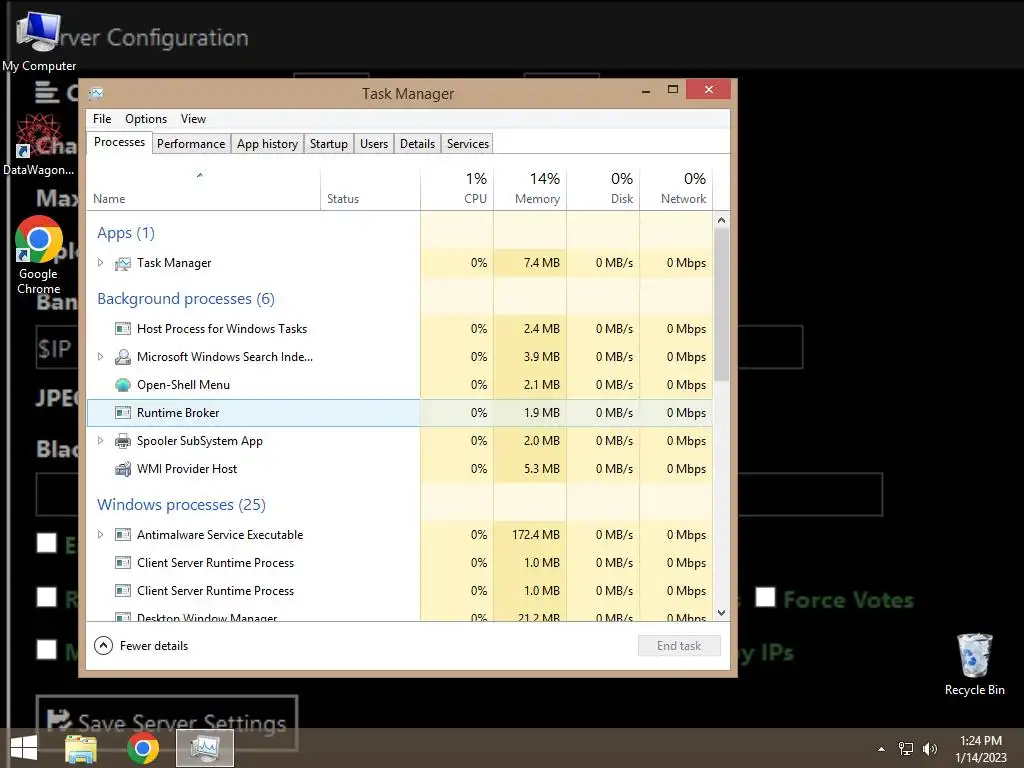The height and width of the screenshot is (768, 1024).
Task: Toggle the Force Votes checkbox behind Task Manager
Action: (765, 597)
